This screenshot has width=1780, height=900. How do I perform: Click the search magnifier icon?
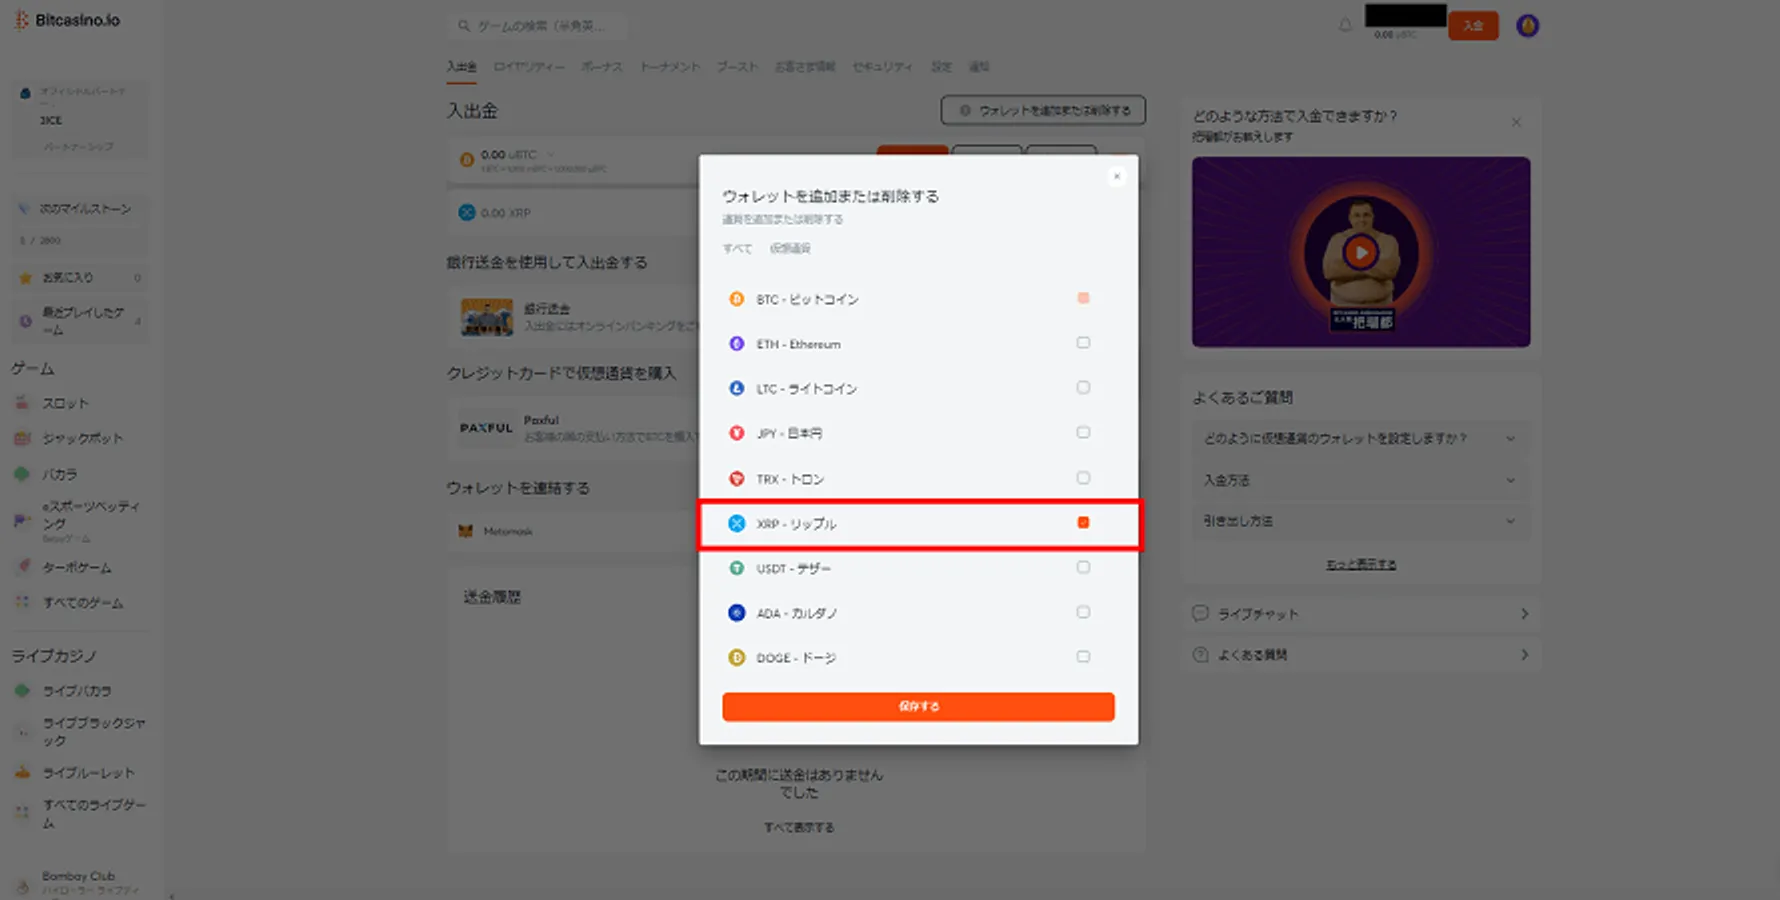pyautogui.click(x=464, y=26)
